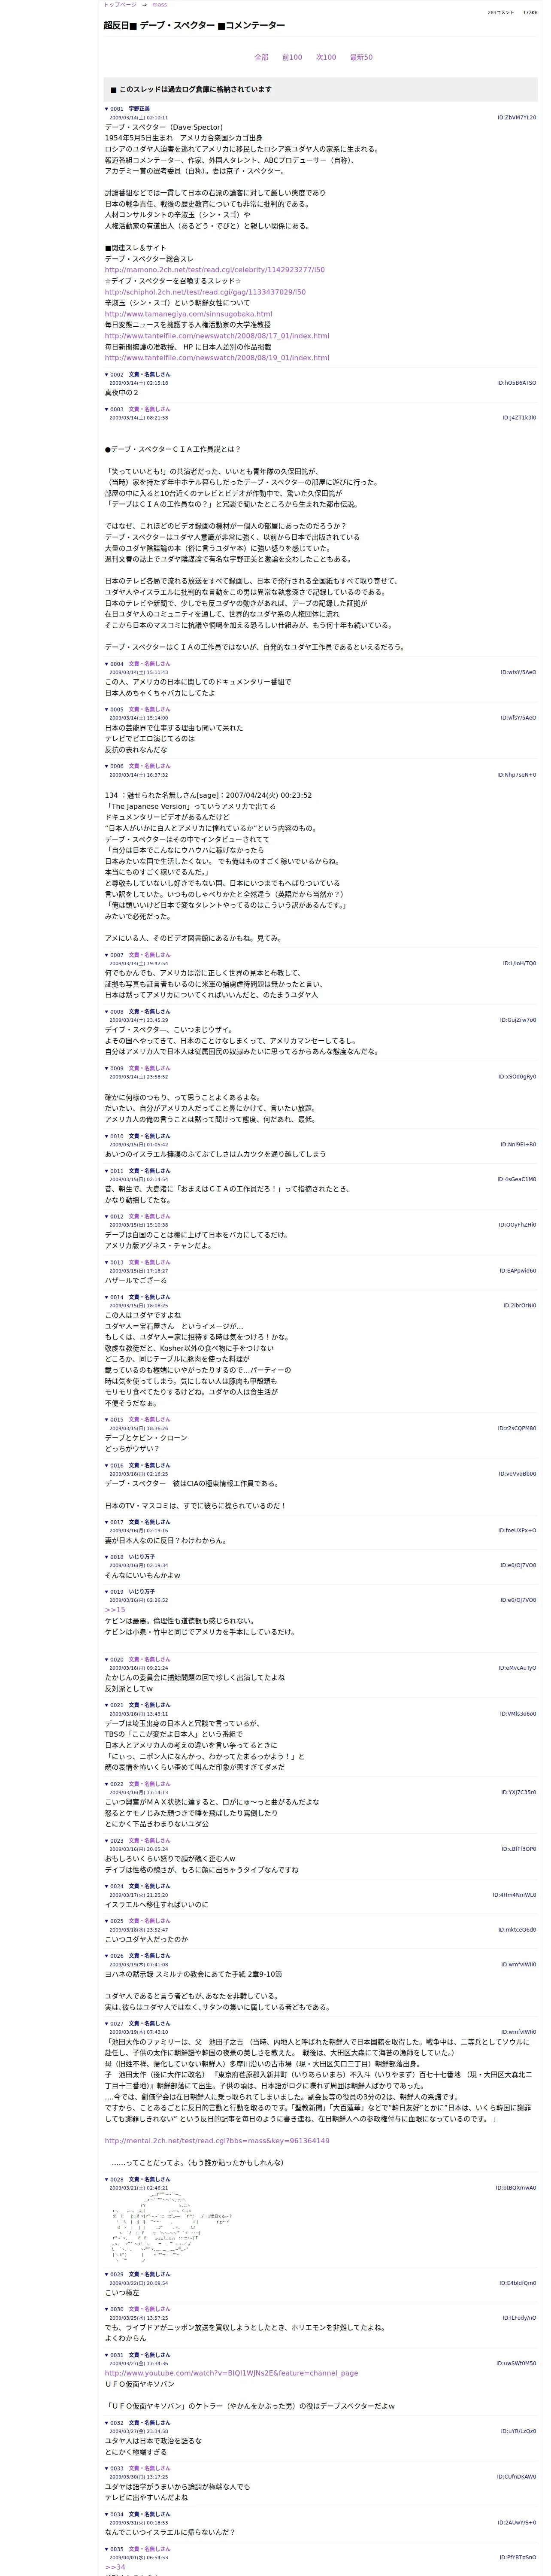Select ID:4Hm4NmWL0 of post 0024
551x2576 pixels.
(514, 1895)
